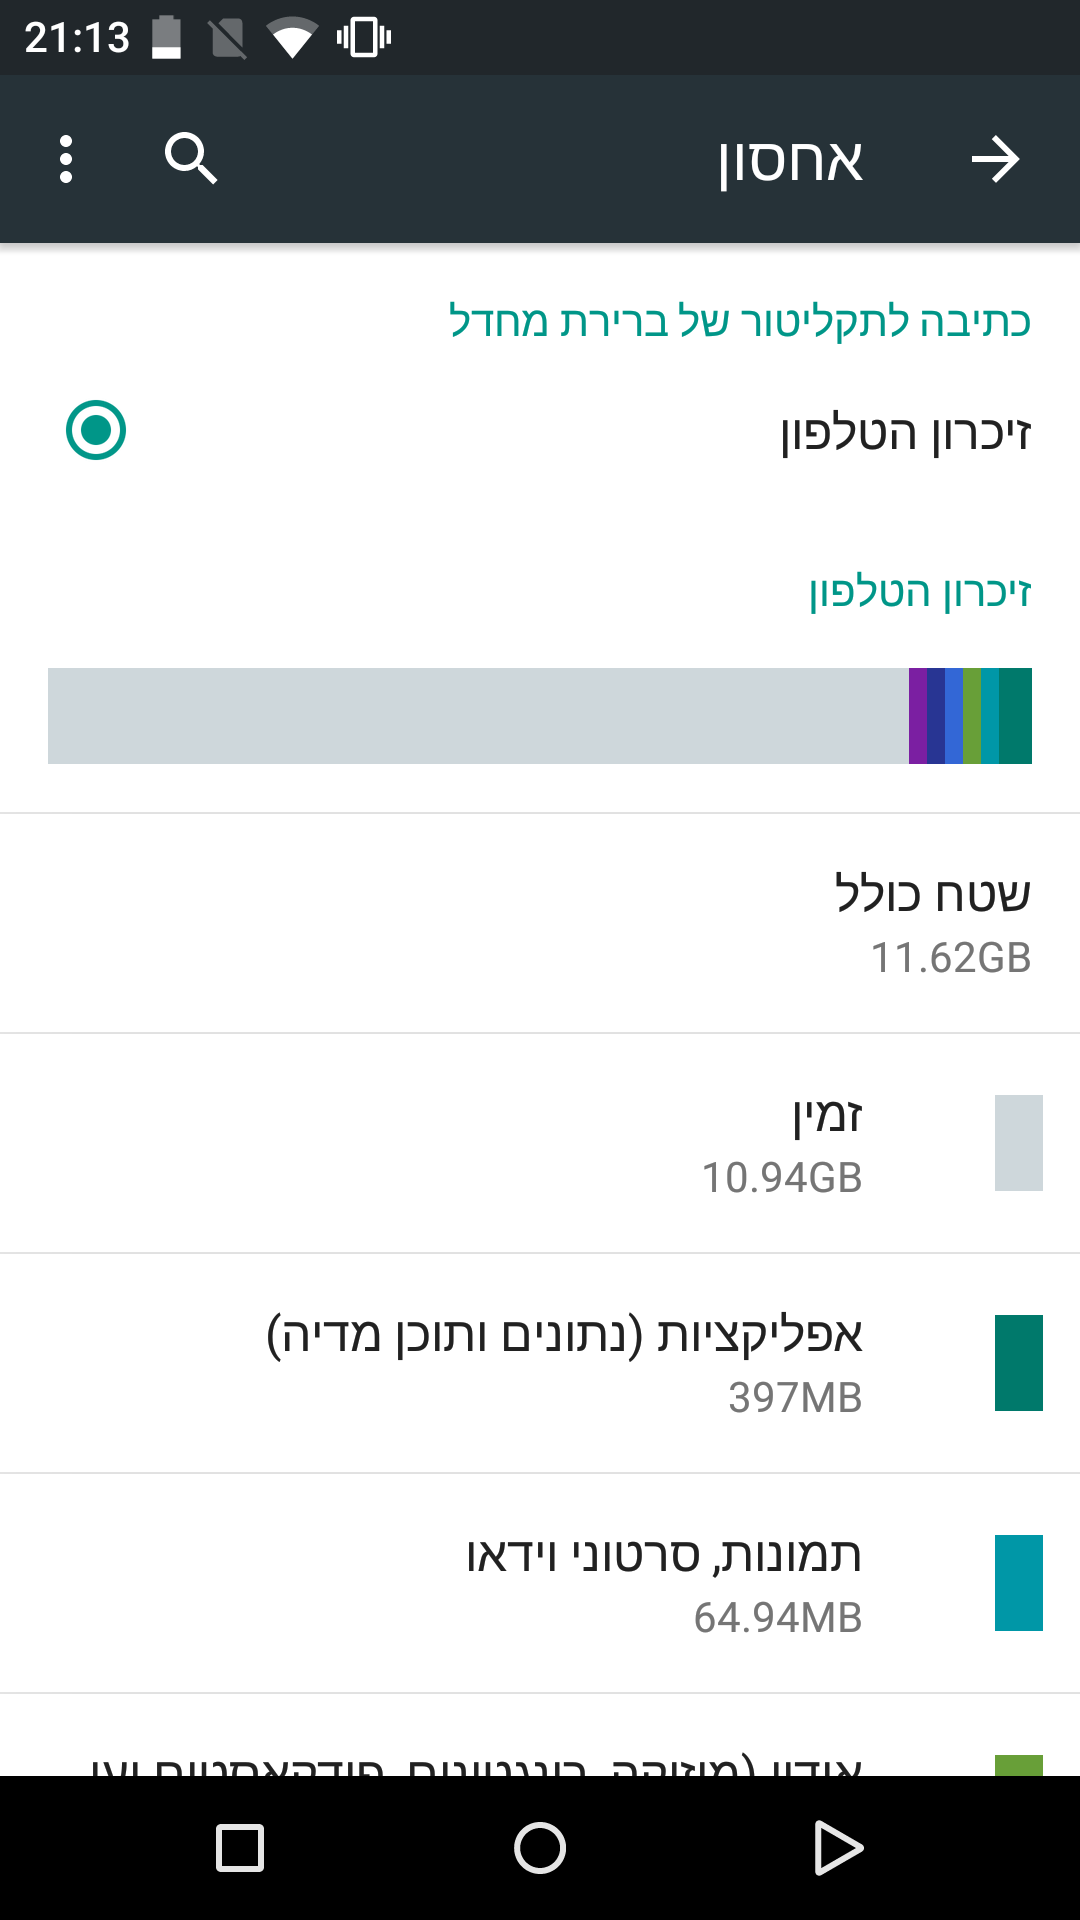Tap the Wi-Fi status bar icon
The height and width of the screenshot is (1920, 1080).
click(x=291, y=38)
